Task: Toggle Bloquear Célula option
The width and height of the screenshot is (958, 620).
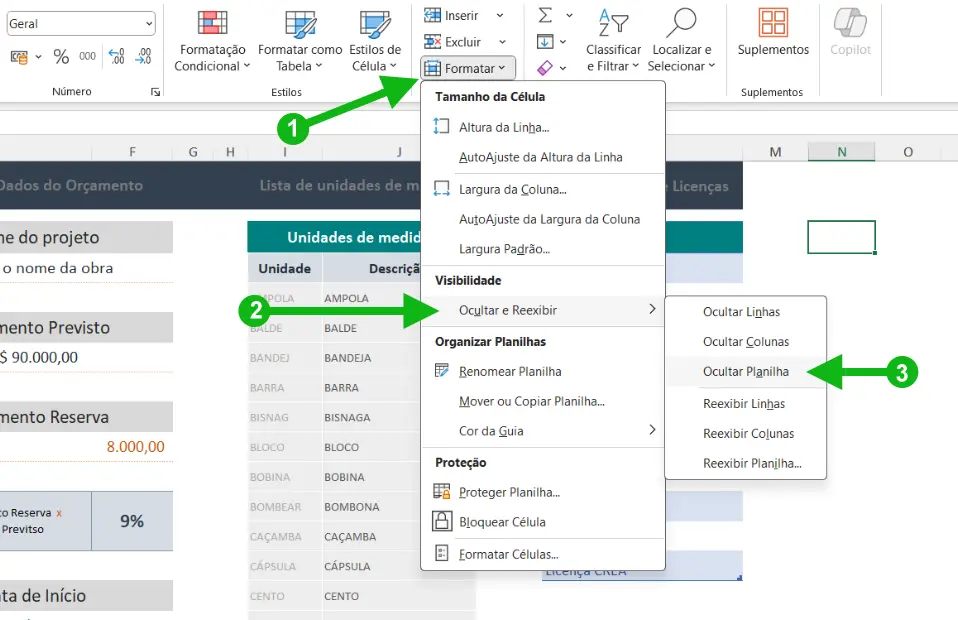Action: pyautogui.click(x=543, y=522)
